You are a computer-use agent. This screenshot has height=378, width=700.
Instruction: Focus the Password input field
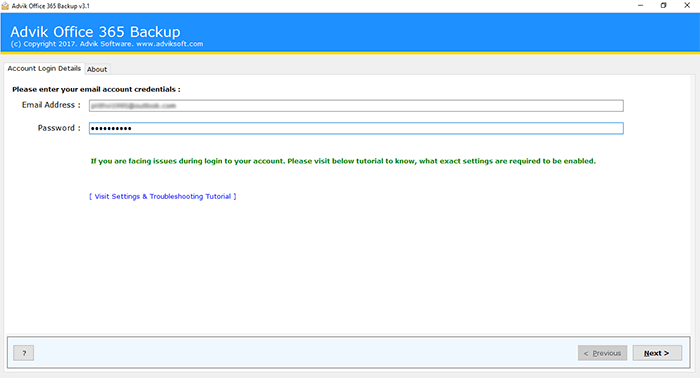click(356, 129)
